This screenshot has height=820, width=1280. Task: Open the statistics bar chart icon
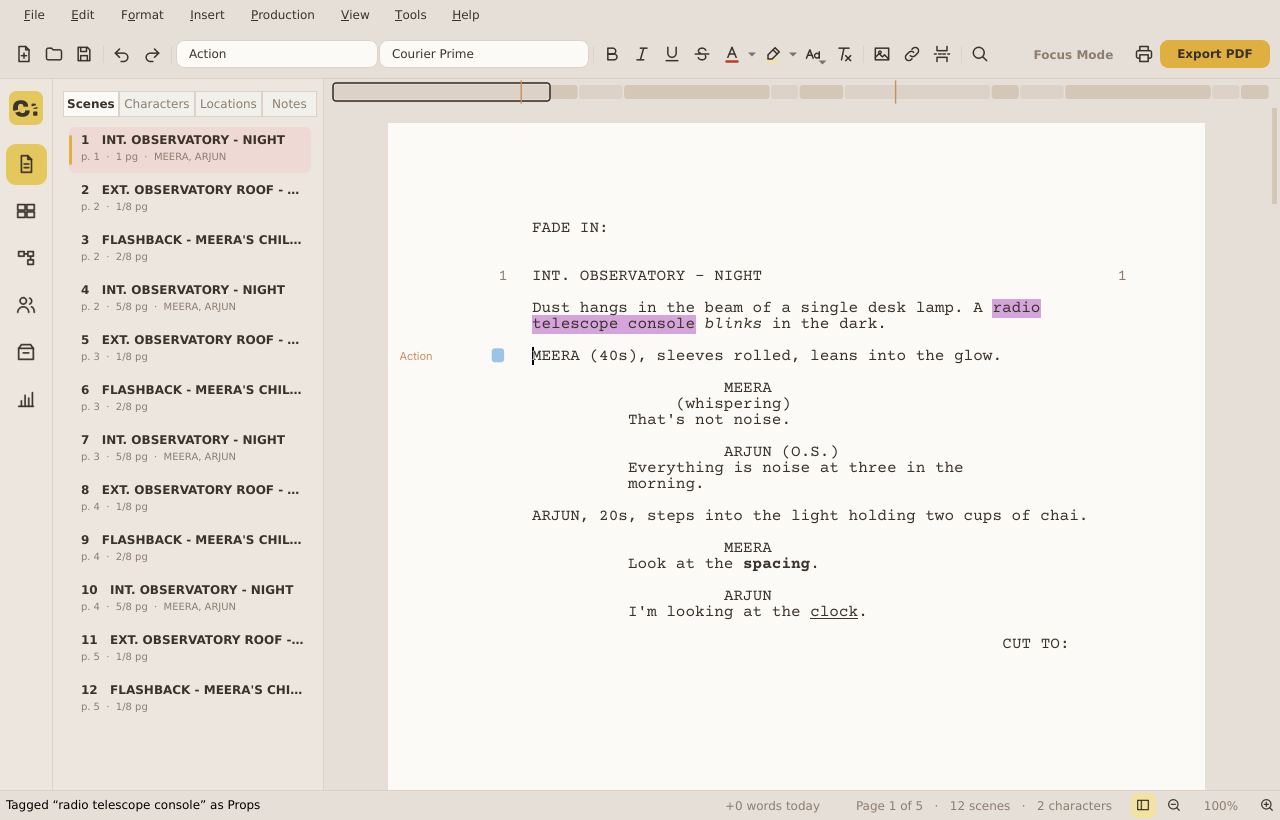pos(26,400)
